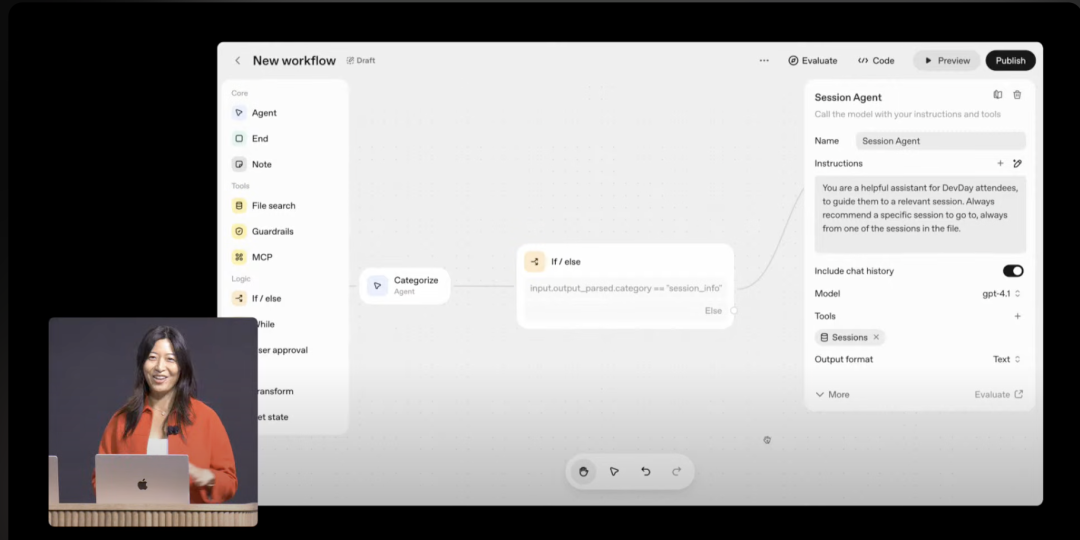Open docs book icon in Session Agent panel
1080x540 pixels.
point(997,95)
